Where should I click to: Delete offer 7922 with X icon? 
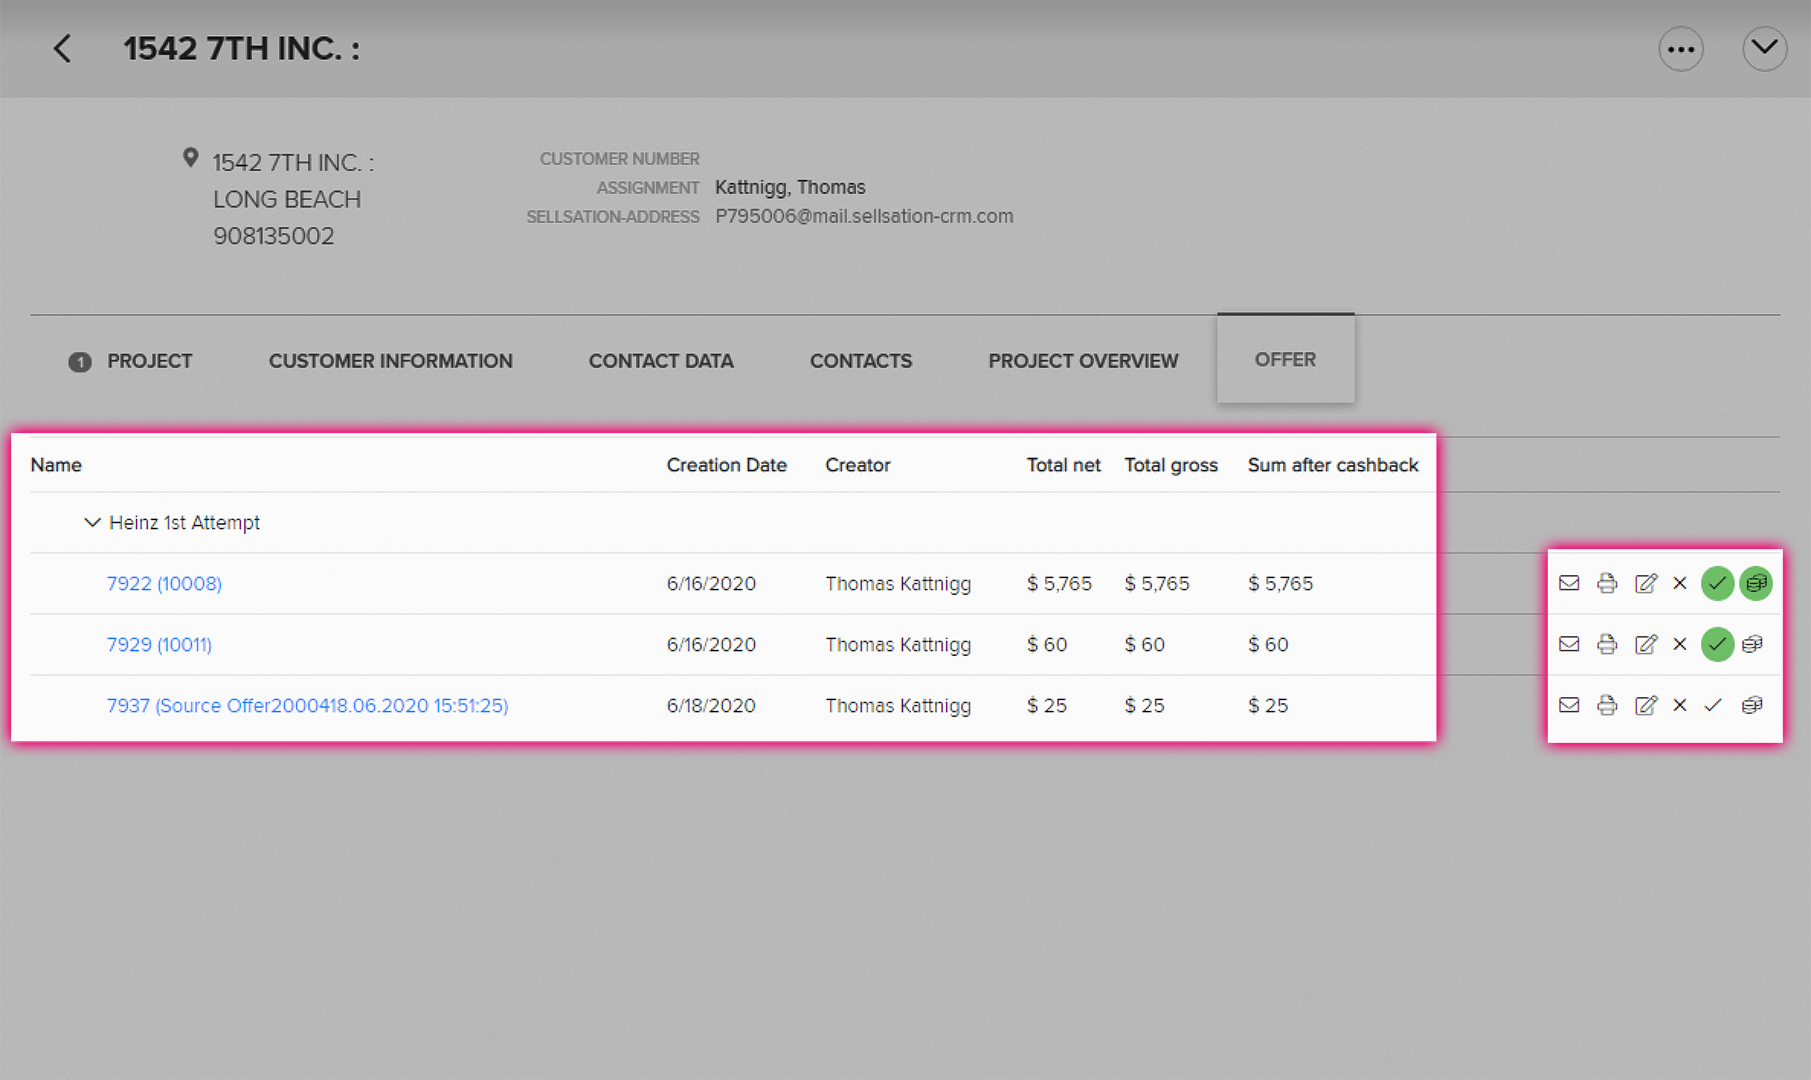click(x=1680, y=583)
